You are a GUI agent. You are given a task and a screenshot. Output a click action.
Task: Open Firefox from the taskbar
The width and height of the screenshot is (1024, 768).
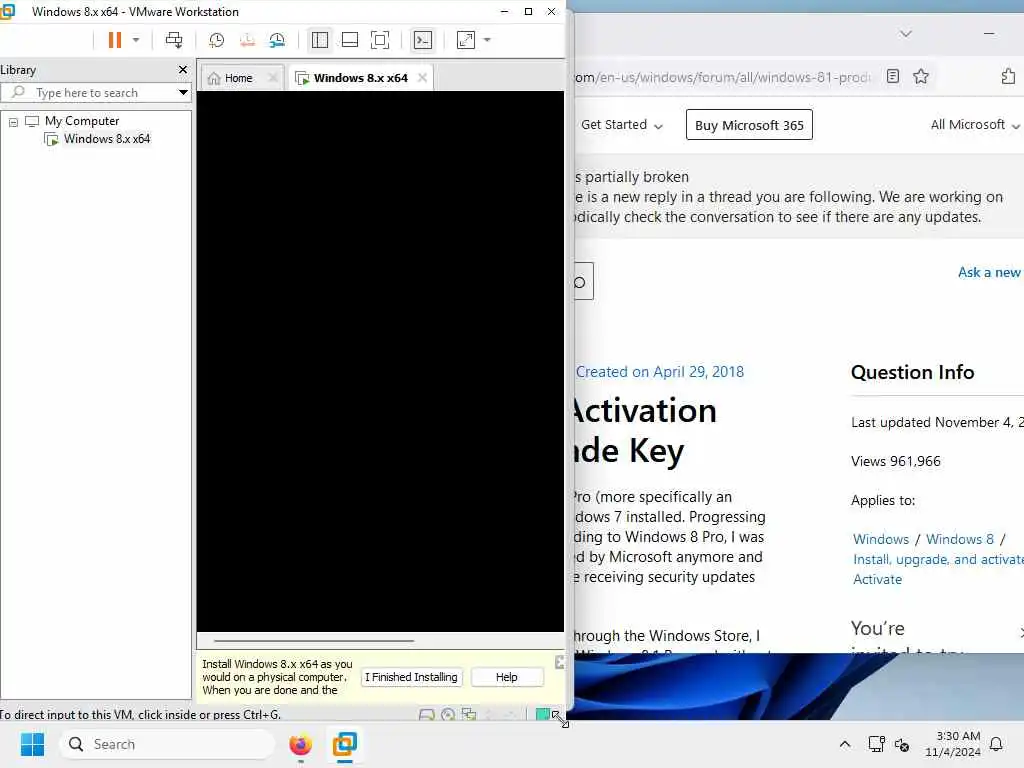tap(300, 744)
